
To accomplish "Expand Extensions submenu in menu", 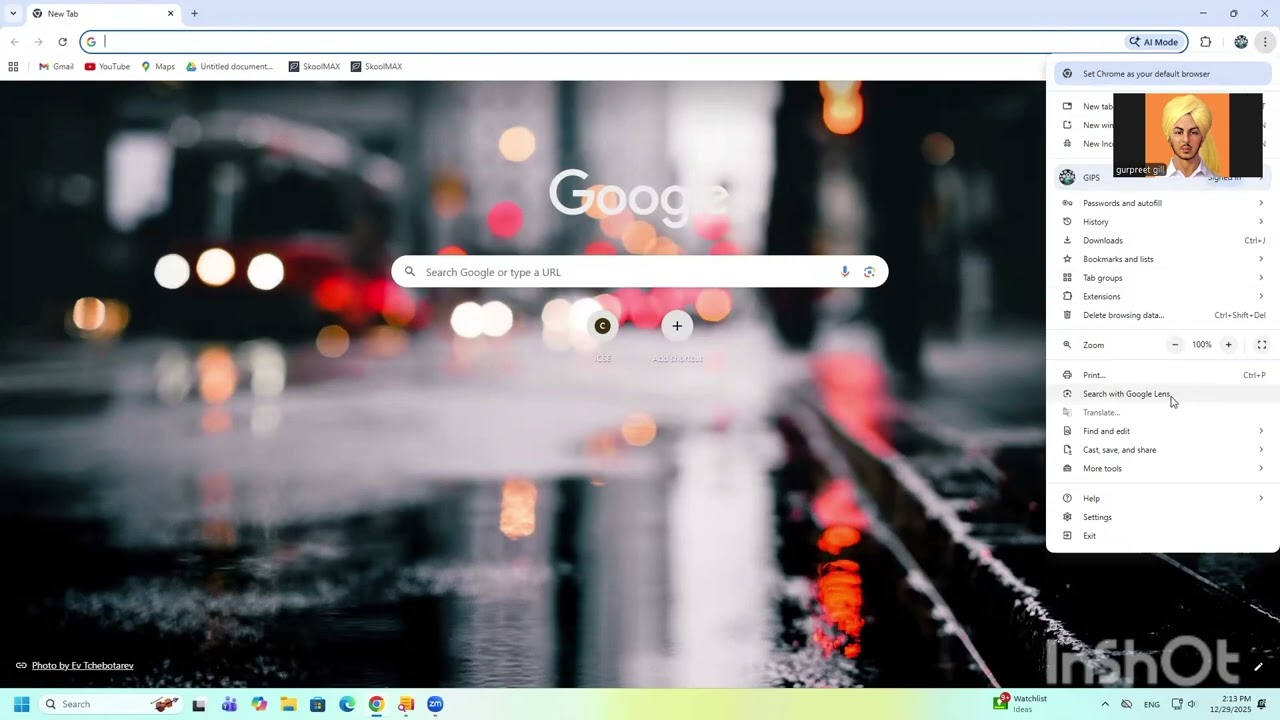I will coord(1163,296).
